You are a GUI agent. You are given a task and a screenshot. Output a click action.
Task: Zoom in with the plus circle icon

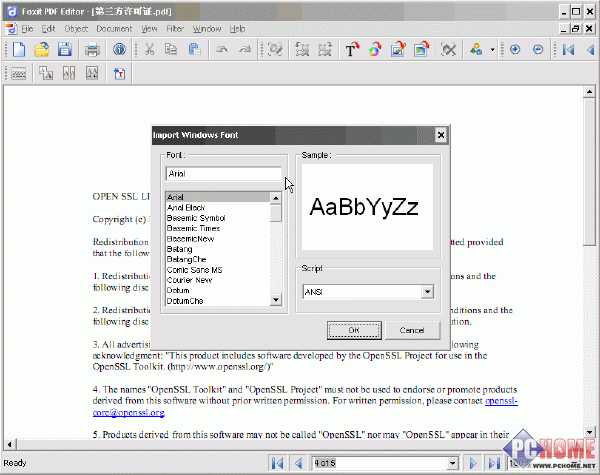(515, 50)
